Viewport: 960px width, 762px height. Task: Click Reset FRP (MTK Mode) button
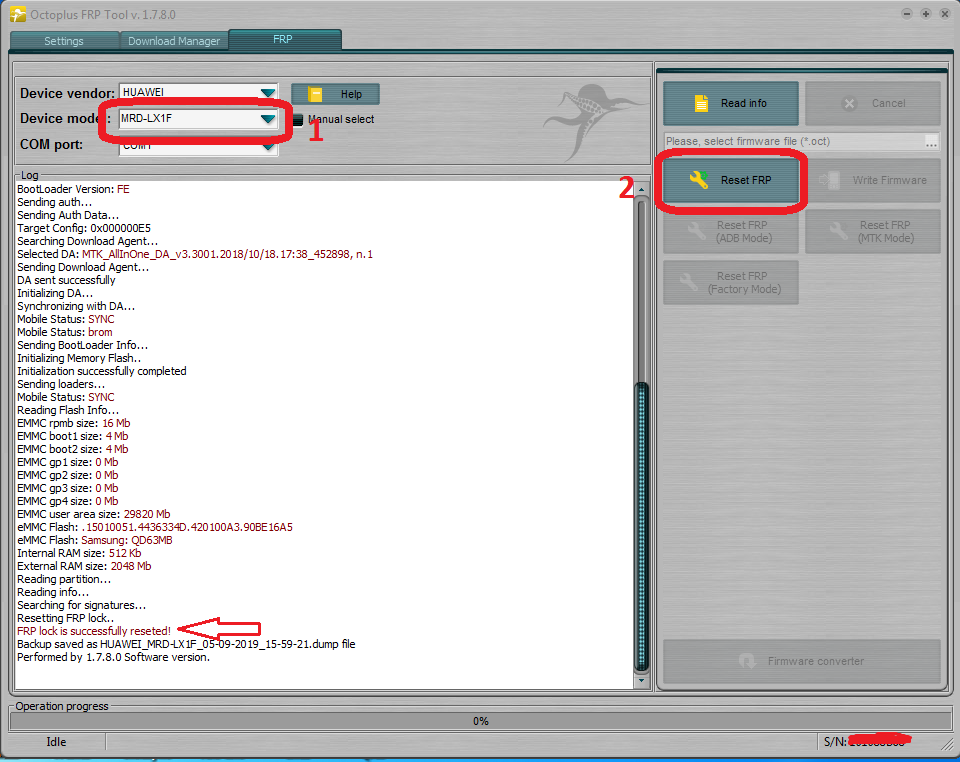tap(873, 231)
